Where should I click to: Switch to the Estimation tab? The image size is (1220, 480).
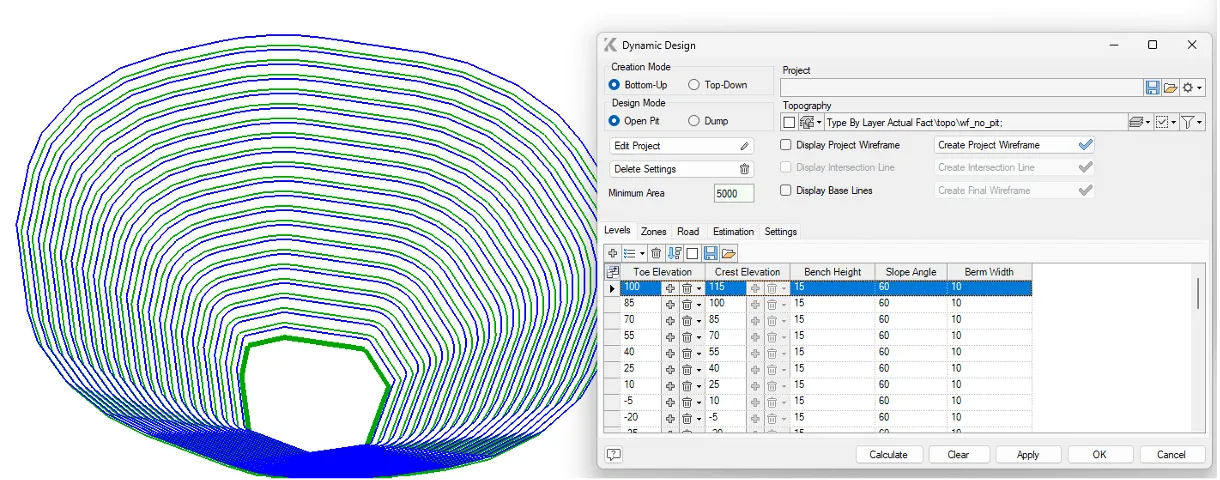733,231
